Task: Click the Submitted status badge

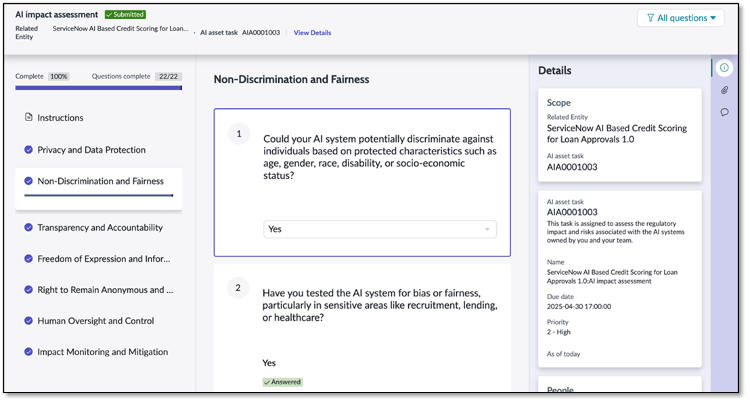Action: [125, 15]
